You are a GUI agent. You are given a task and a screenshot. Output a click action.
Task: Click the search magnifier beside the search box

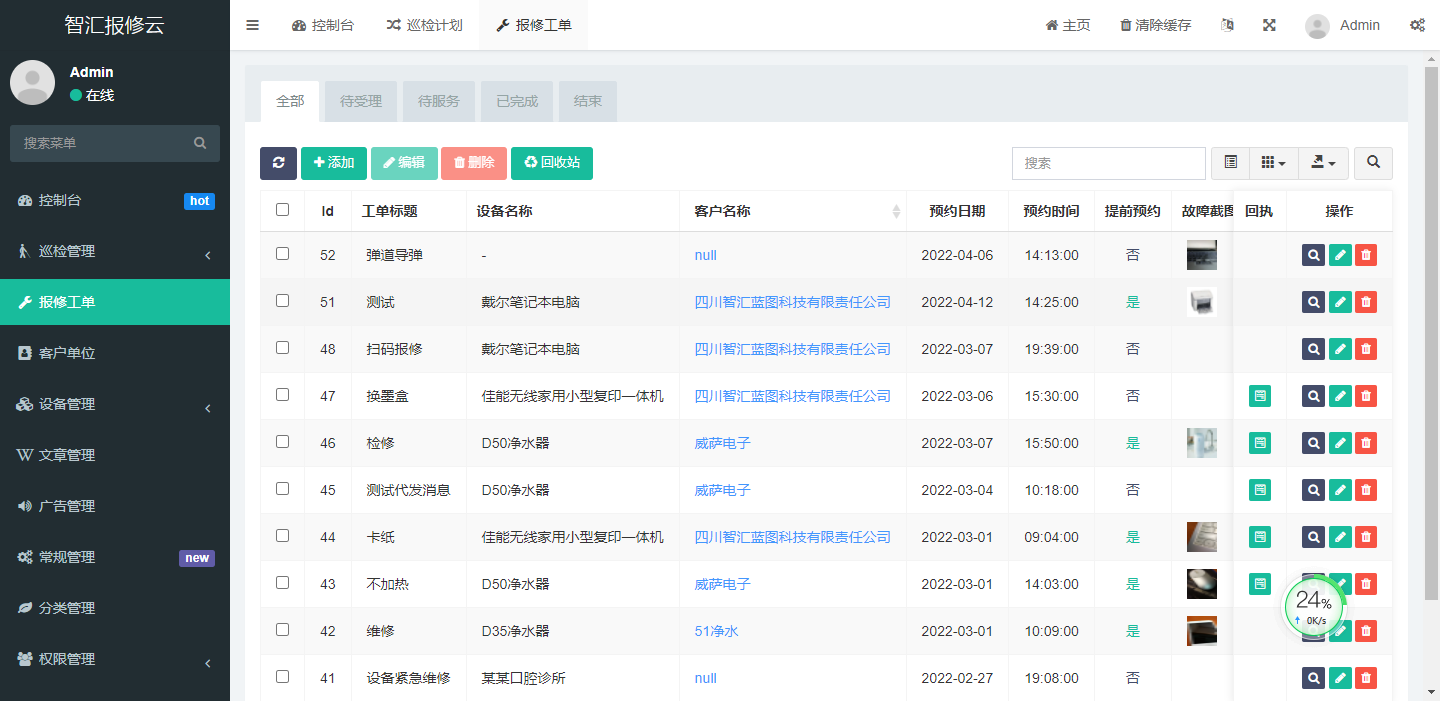click(1373, 162)
